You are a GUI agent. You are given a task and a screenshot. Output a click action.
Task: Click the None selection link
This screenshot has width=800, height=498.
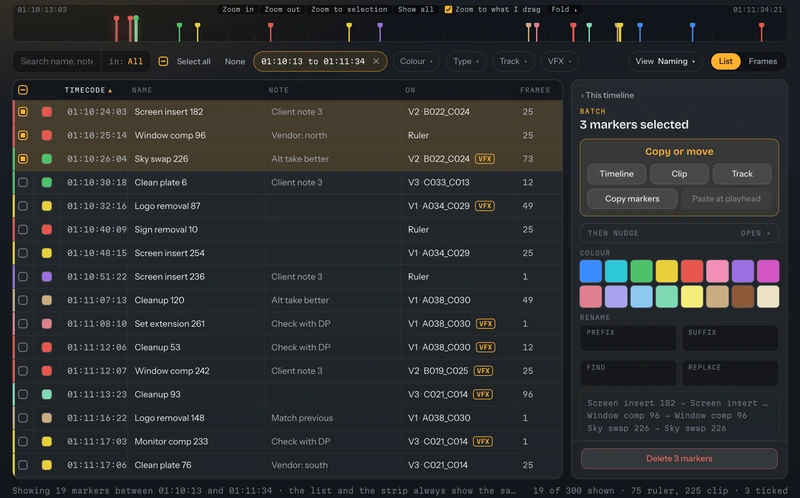point(235,61)
